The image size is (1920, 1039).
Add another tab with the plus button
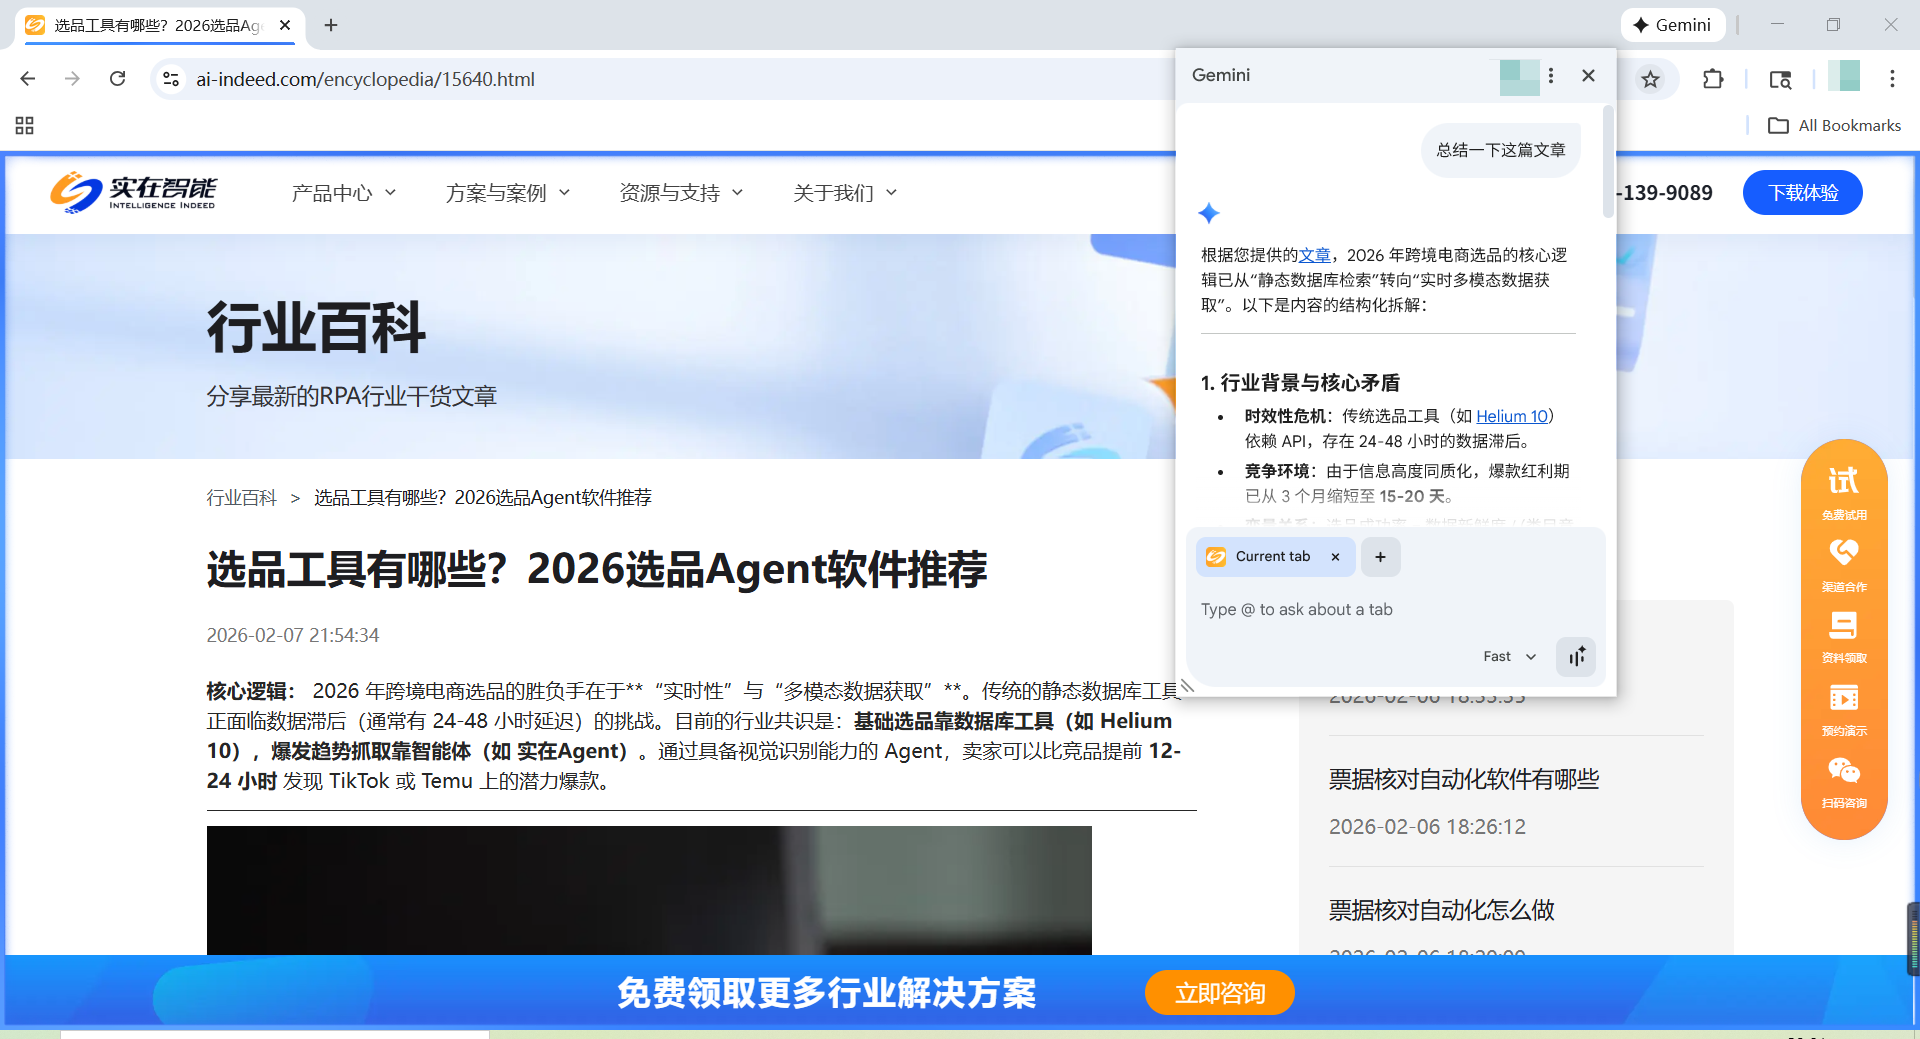(x=1380, y=557)
